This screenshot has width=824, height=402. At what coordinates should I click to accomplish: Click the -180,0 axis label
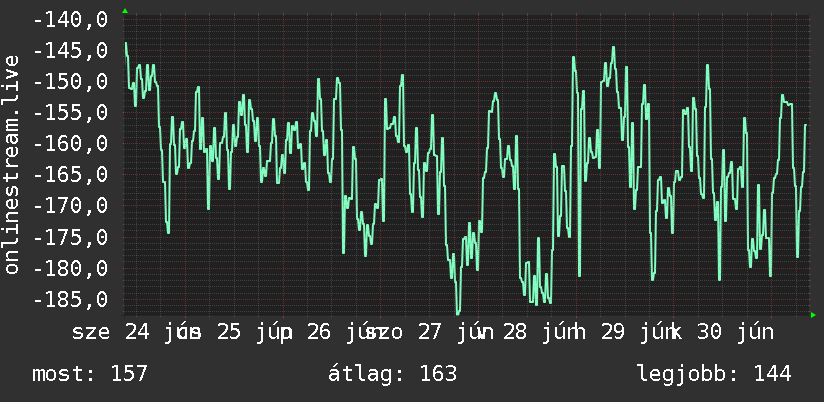pyautogui.click(x=70, y=269)
